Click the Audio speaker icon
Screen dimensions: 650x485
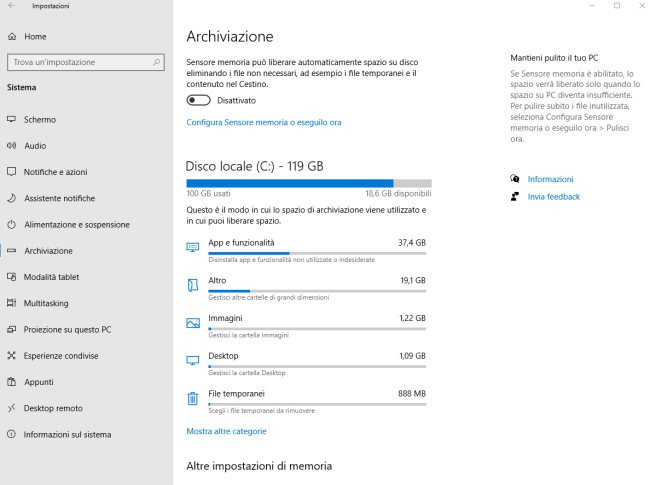point(12,146)
